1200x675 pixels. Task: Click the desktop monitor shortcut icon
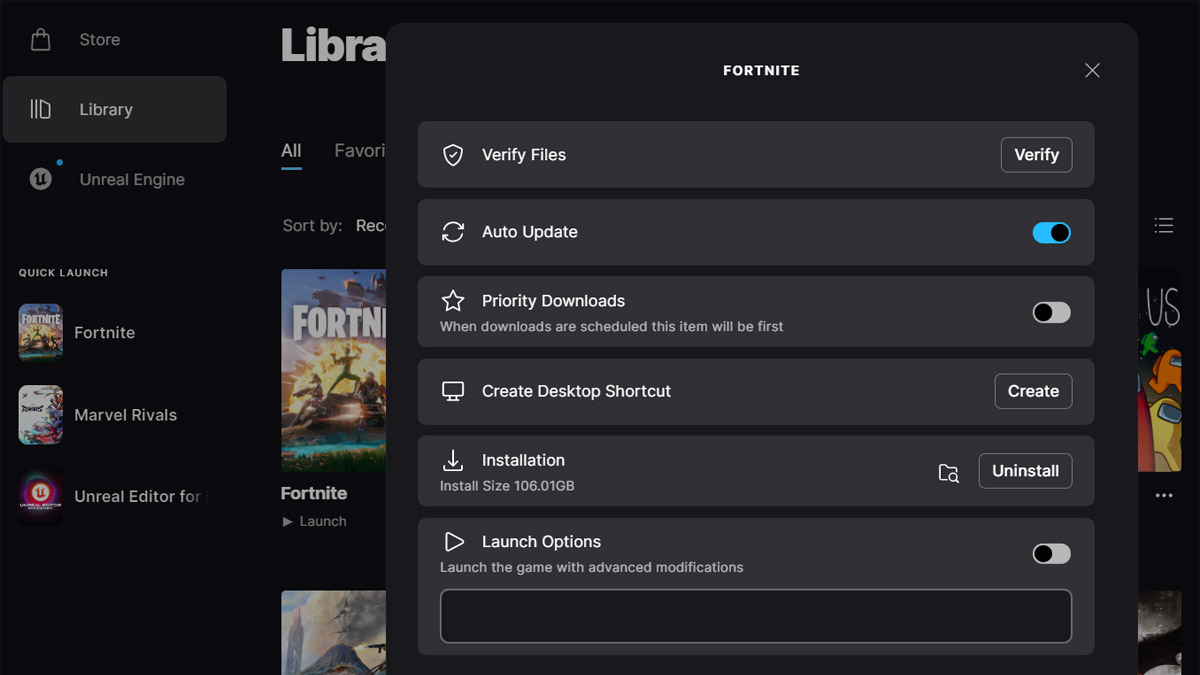tap(453, 391)
